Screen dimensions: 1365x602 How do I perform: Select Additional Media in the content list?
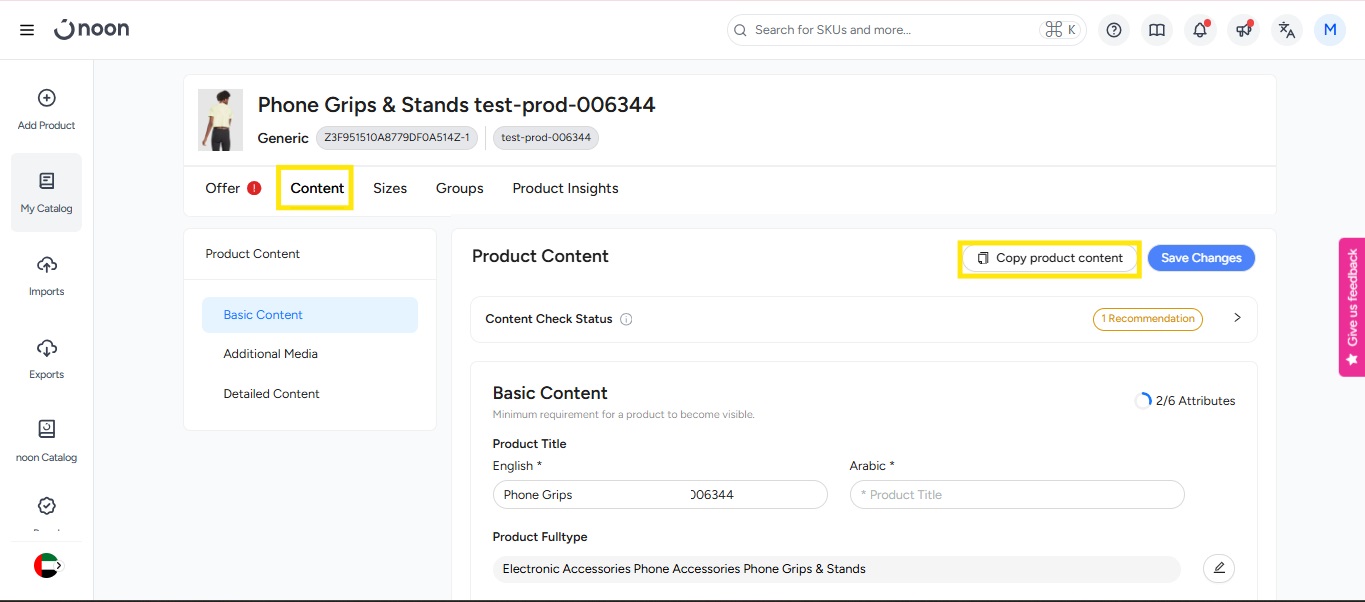(271, 354)
